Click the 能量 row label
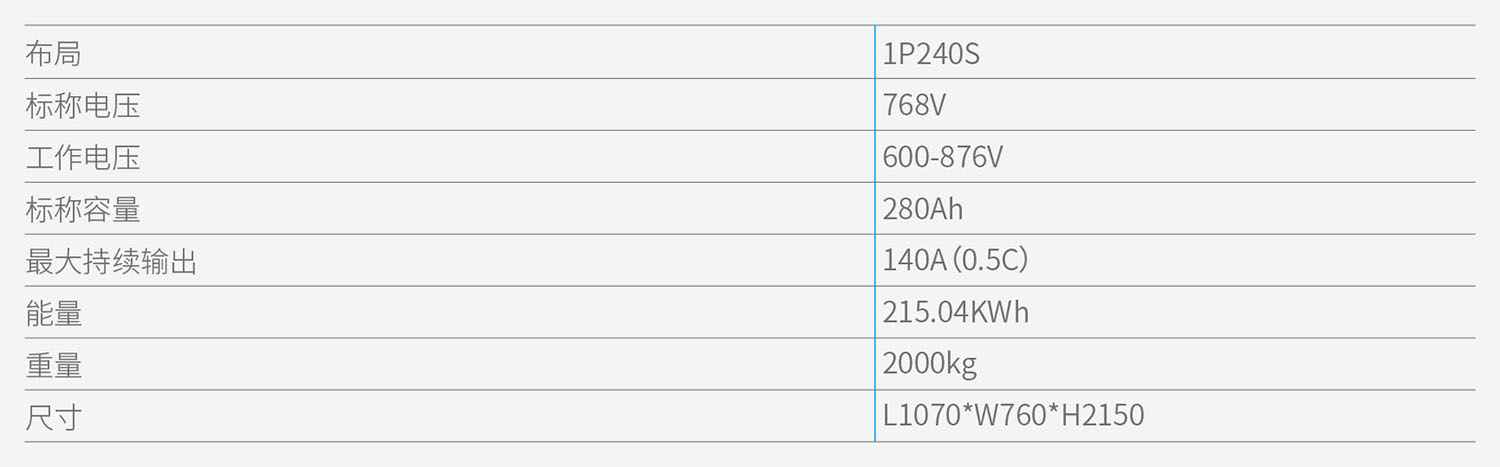 [53, 313]
